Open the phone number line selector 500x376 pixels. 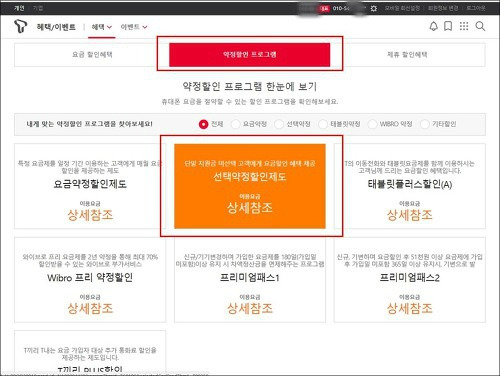click(x=342, y=8)
